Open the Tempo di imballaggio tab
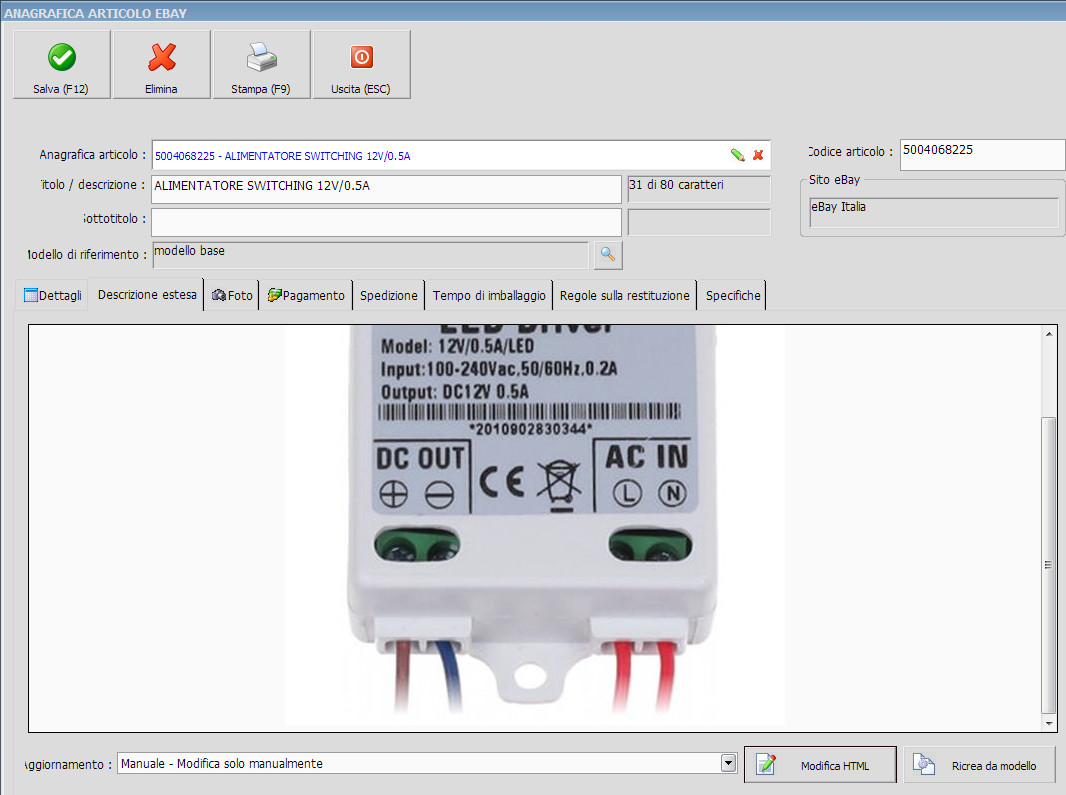Image resolution: width=1066 pixels, height=795 pixels. point(489,295)
